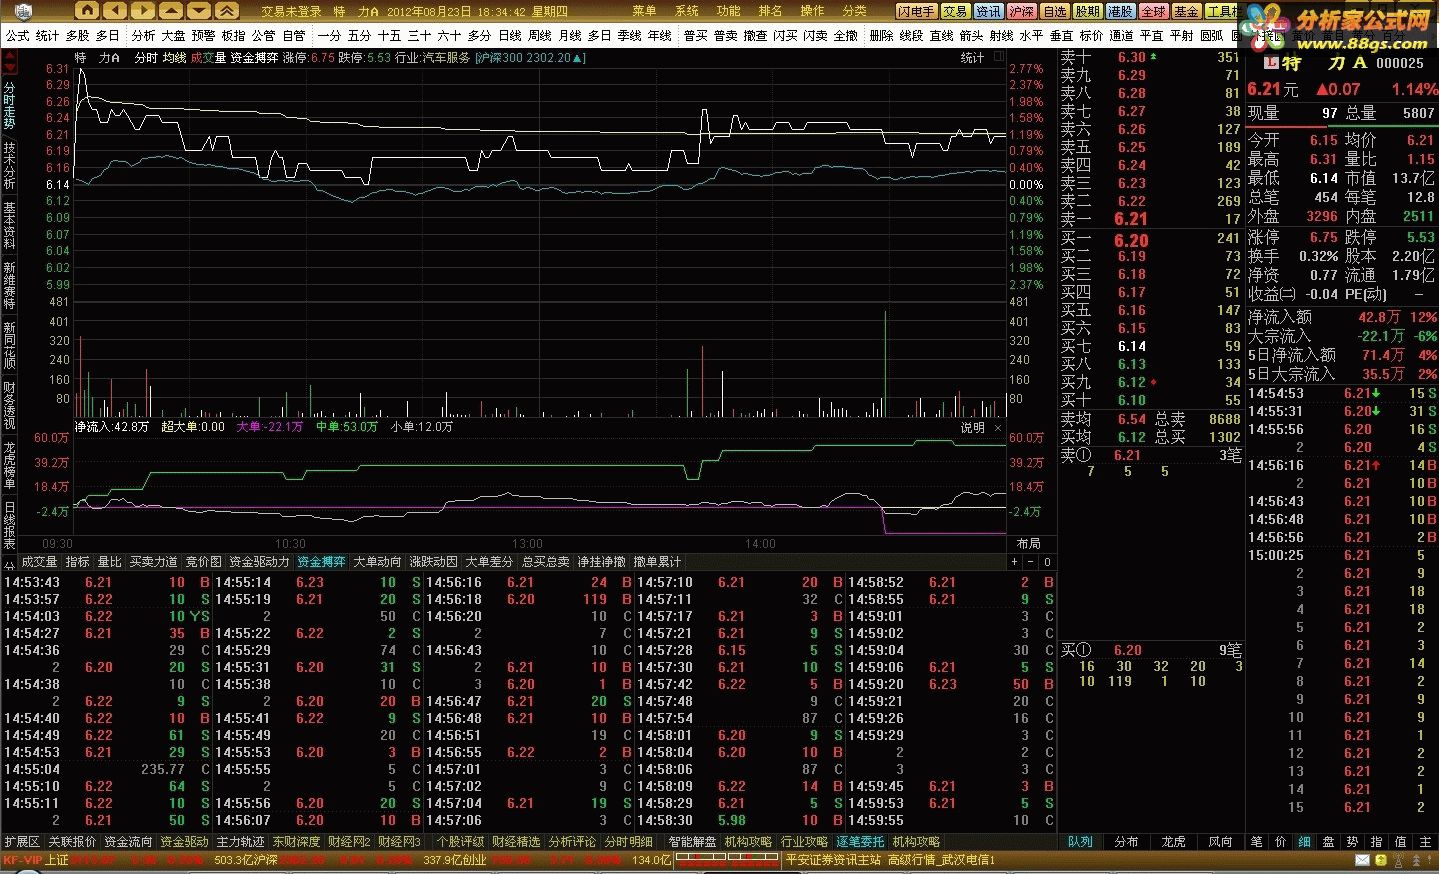Click 布局 layout button
1439x874 pixels.
tap(1028, 543)
